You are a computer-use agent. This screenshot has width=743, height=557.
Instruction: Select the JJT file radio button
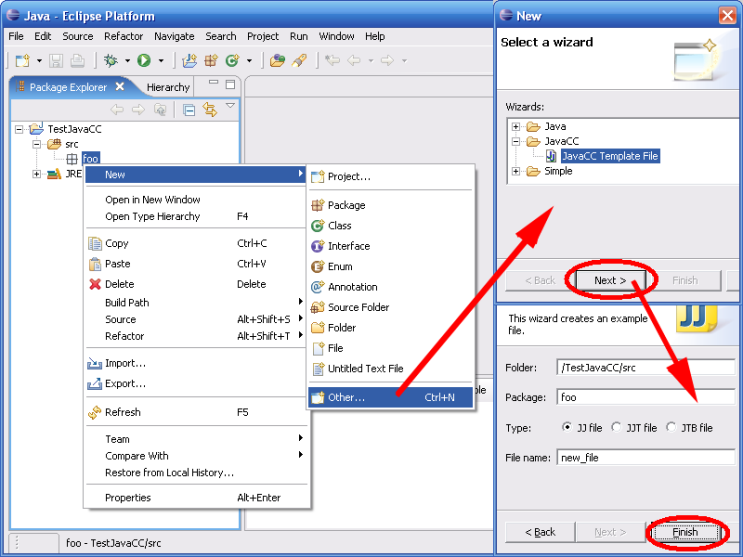tap(616, 427)
